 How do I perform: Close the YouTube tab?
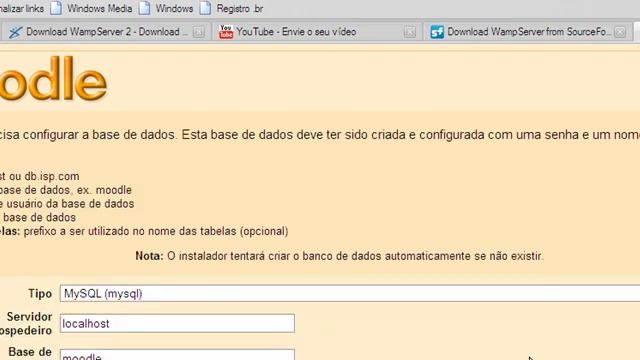[410, 32]
